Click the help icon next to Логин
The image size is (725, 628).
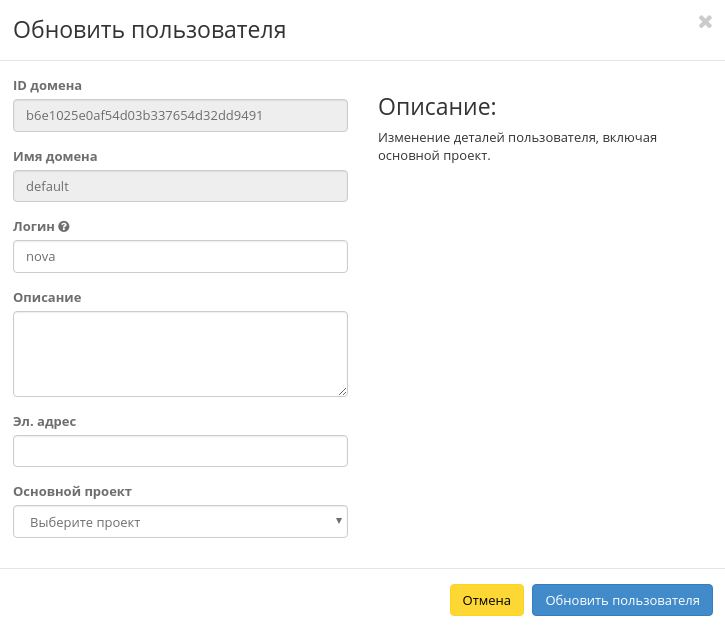pos(64,227)
